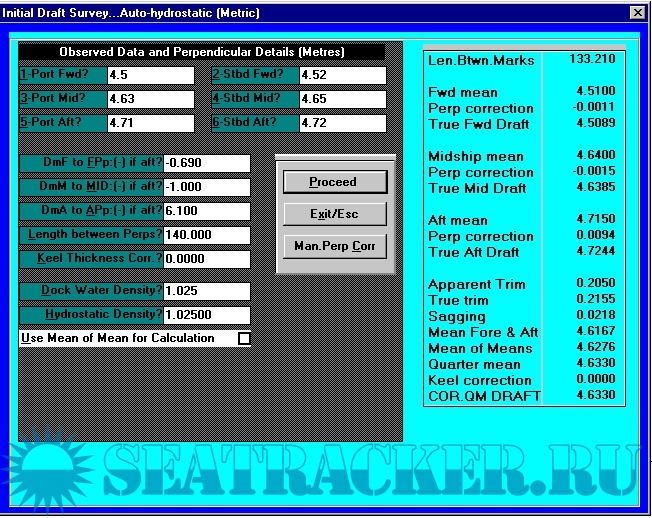
Task: Select the Stbd Fwd draft field
Action: pos(342,76)
